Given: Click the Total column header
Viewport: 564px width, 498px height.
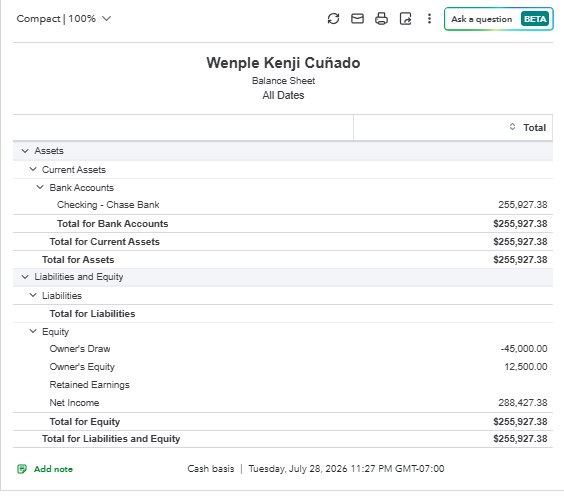Looking at the screenshot, I should (x=535, y=127).
